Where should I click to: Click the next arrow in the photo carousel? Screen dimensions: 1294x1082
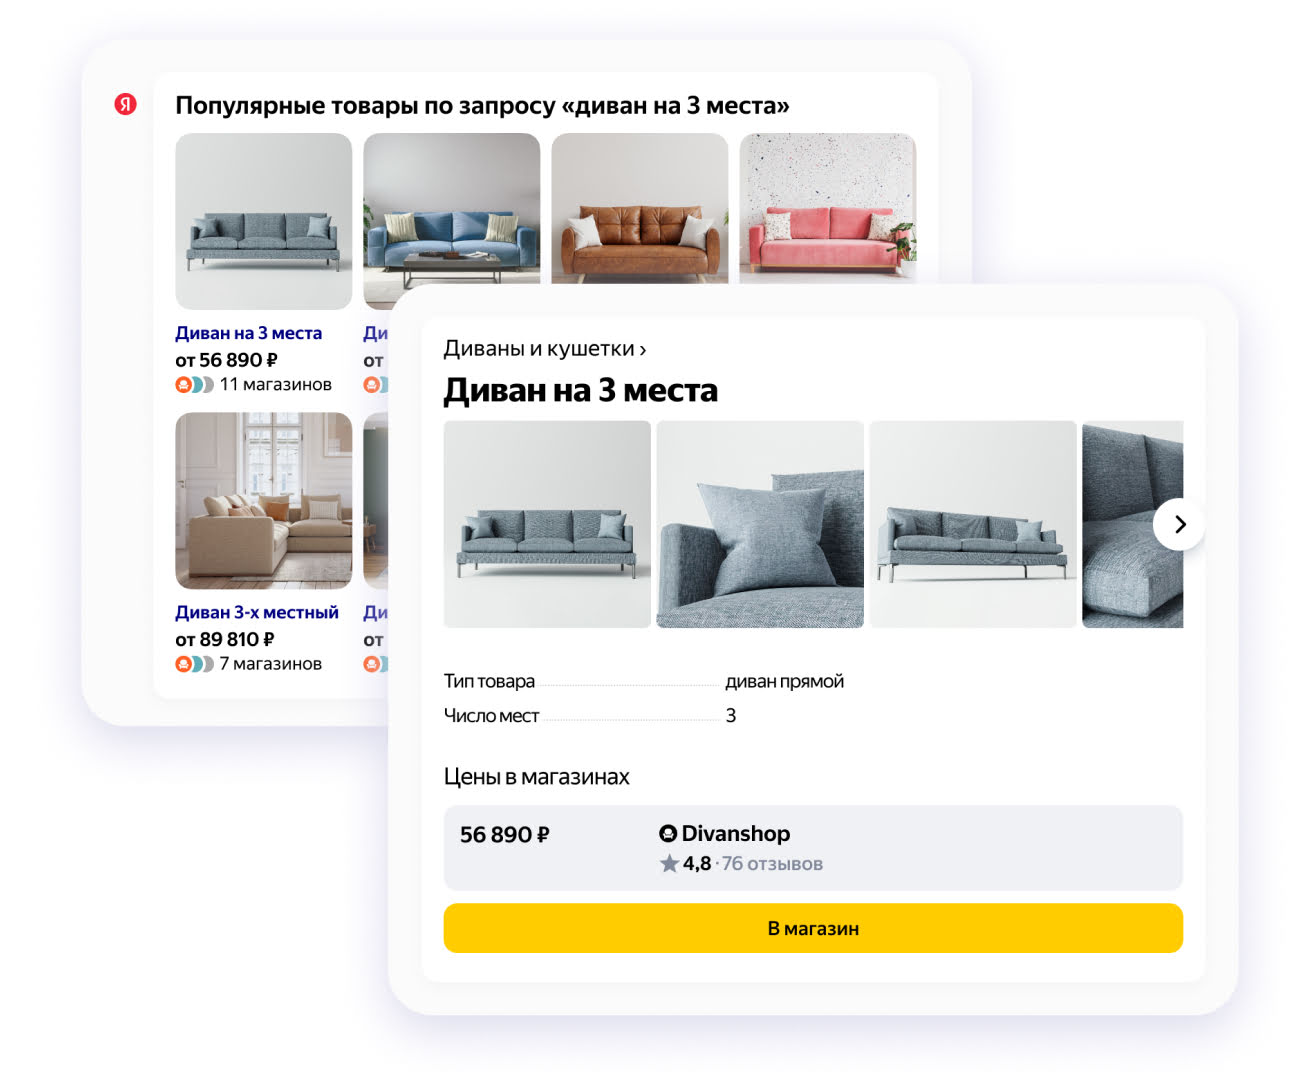click(1179, 524)
